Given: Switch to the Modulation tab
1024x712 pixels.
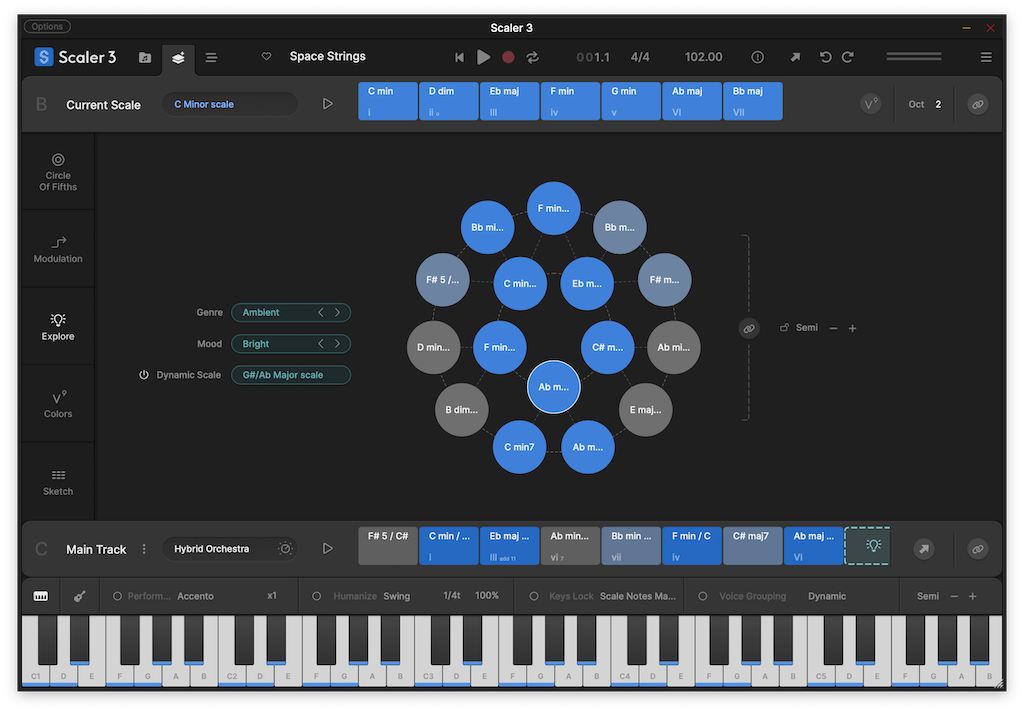Looking at the screenshot, I should click(58, 249).
